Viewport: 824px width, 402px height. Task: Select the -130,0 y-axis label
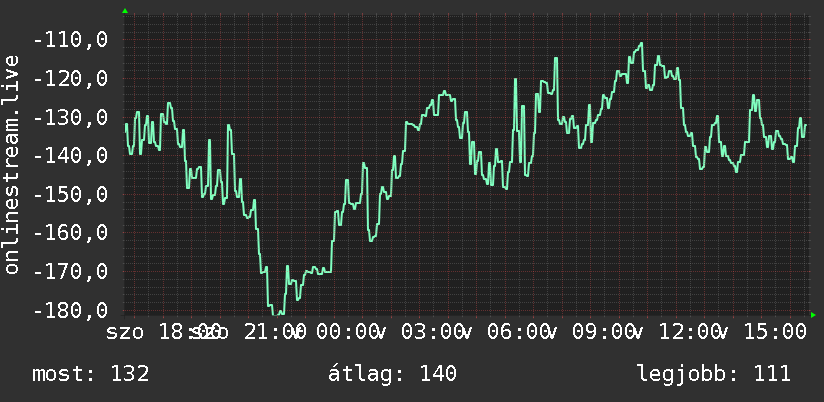(70, 117)
